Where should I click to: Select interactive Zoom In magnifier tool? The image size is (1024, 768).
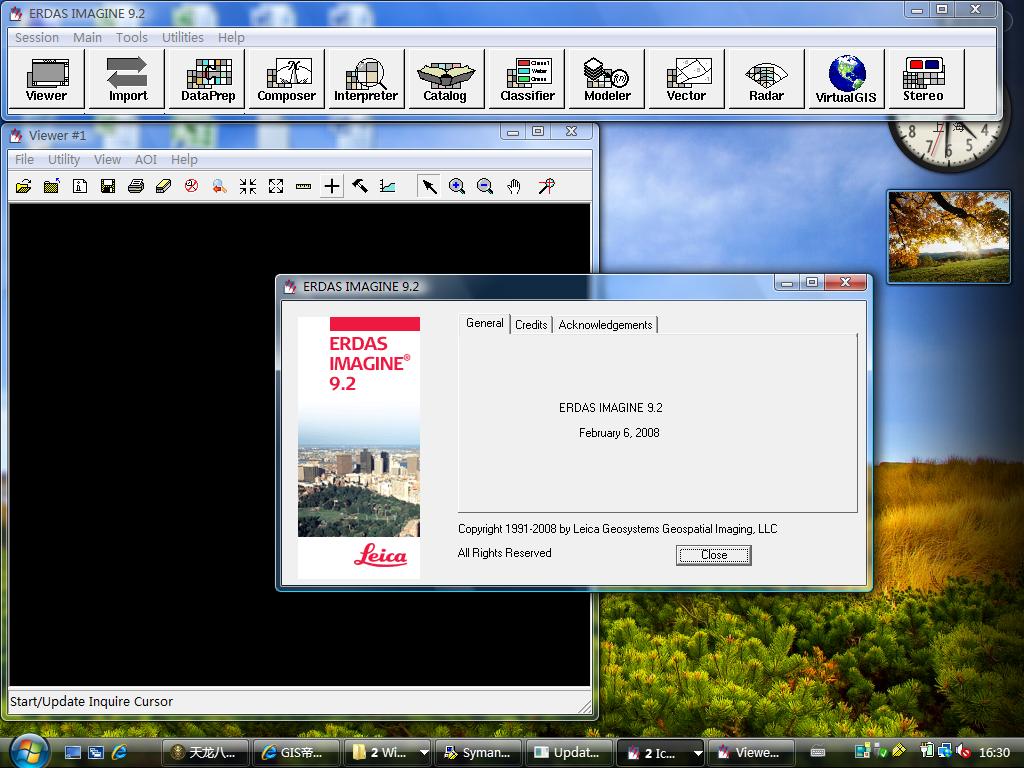point(456,187)
